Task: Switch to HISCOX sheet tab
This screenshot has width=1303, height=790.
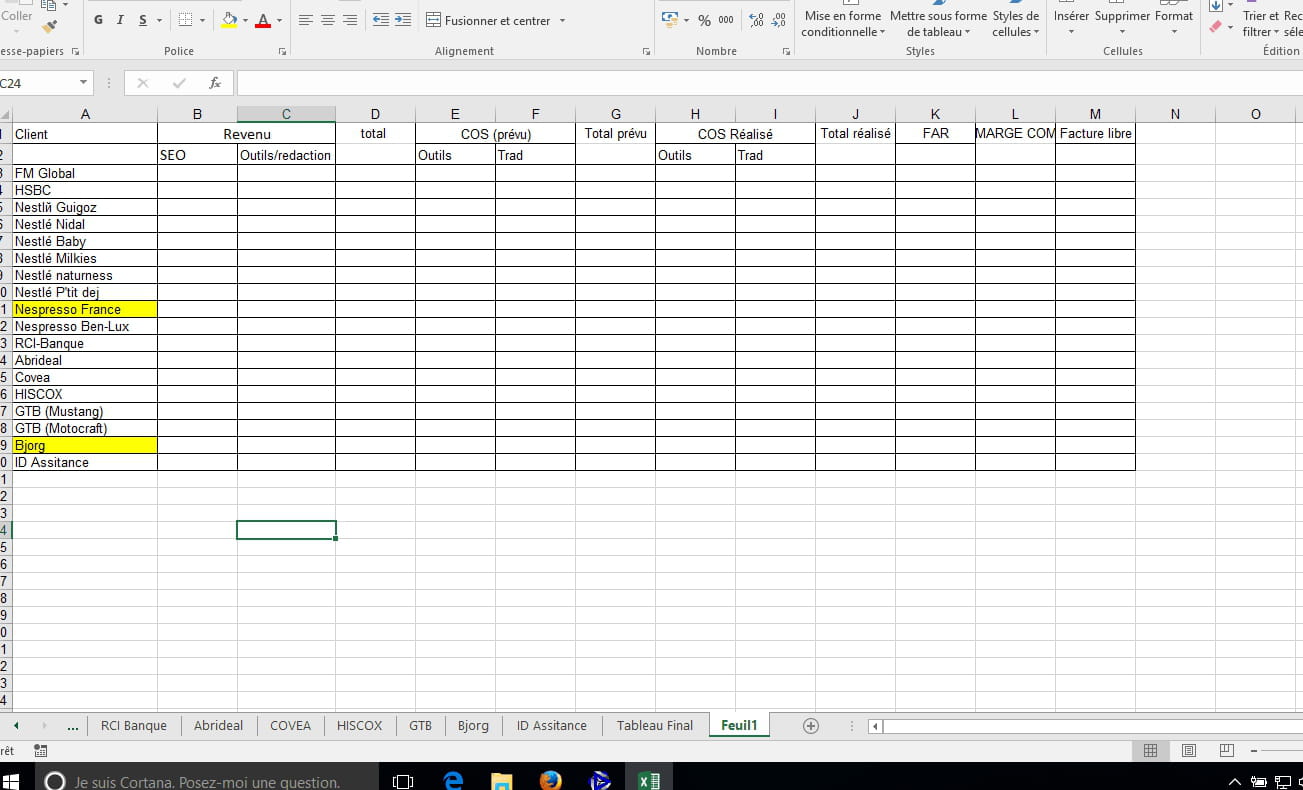Action: click(x=360, y=726)
